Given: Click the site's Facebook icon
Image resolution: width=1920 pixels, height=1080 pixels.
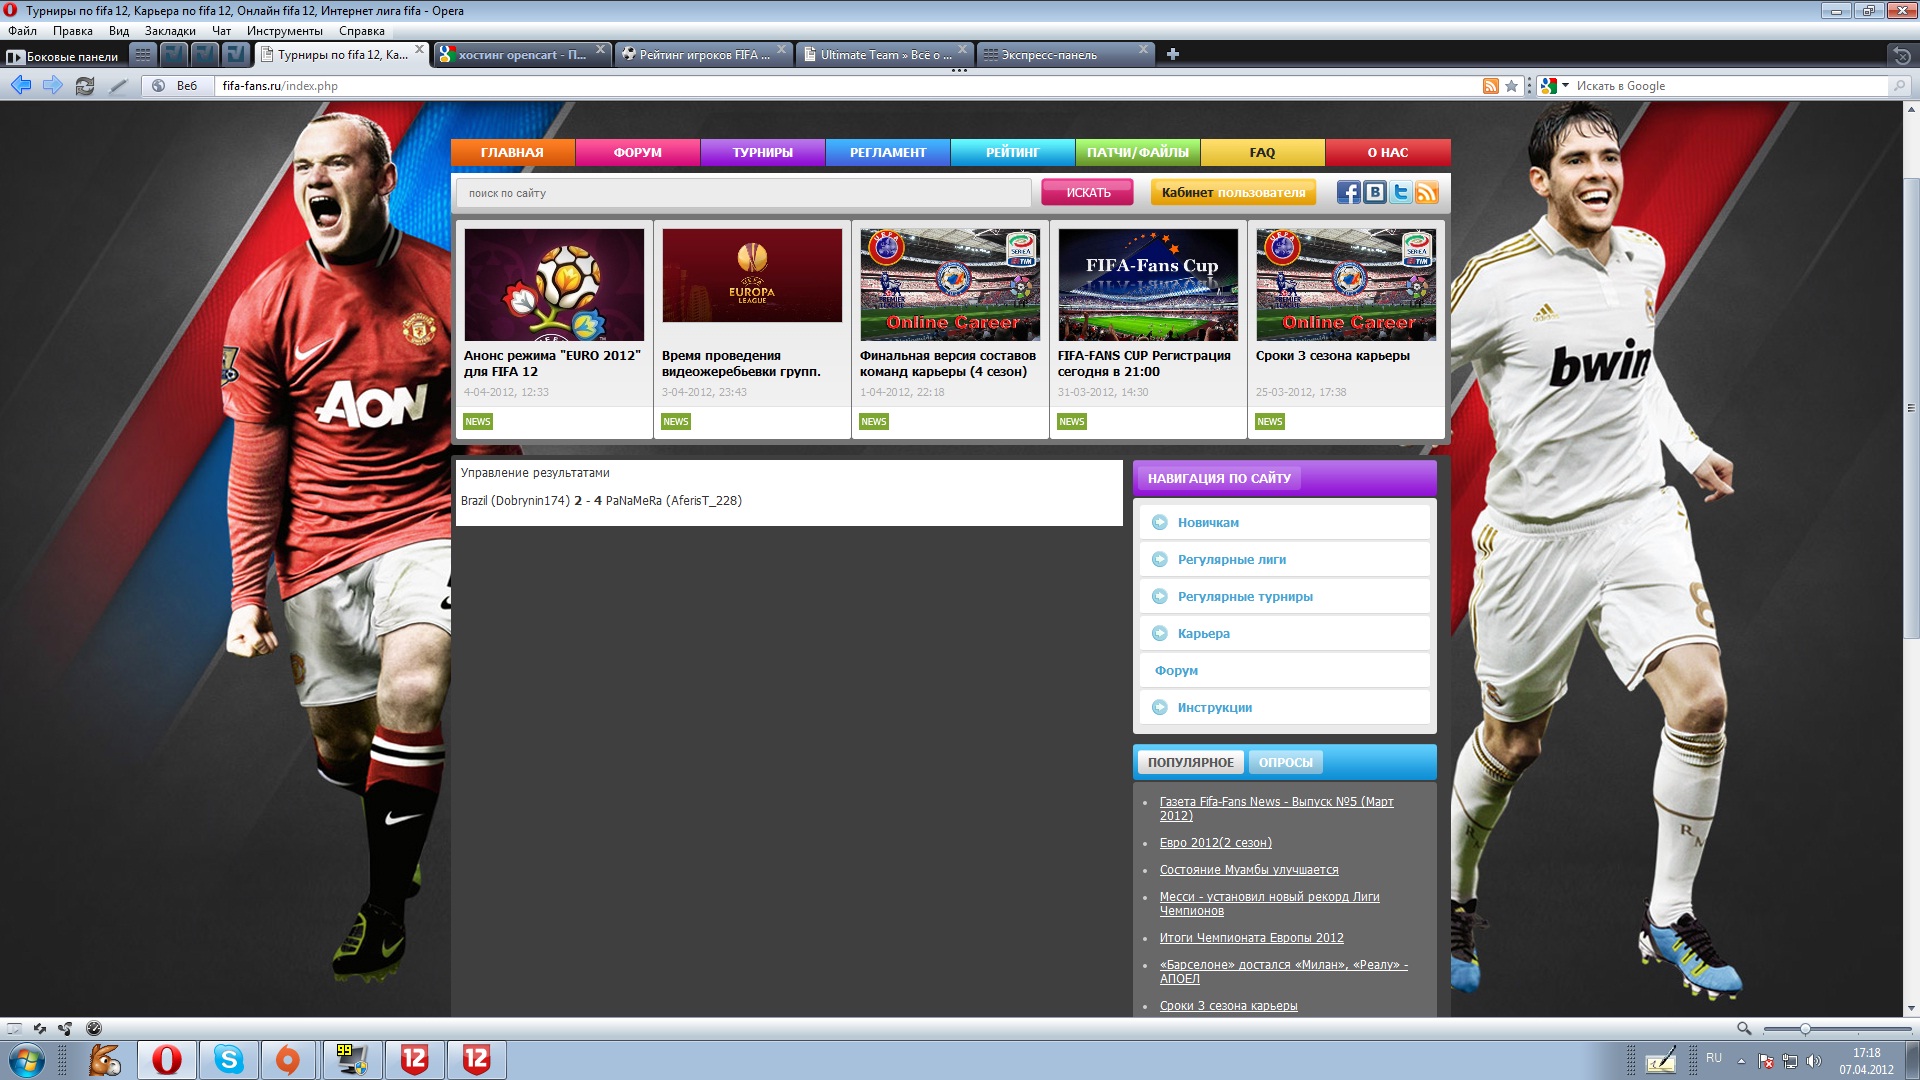Looking at the screenshot, I should pos(1348,193).
